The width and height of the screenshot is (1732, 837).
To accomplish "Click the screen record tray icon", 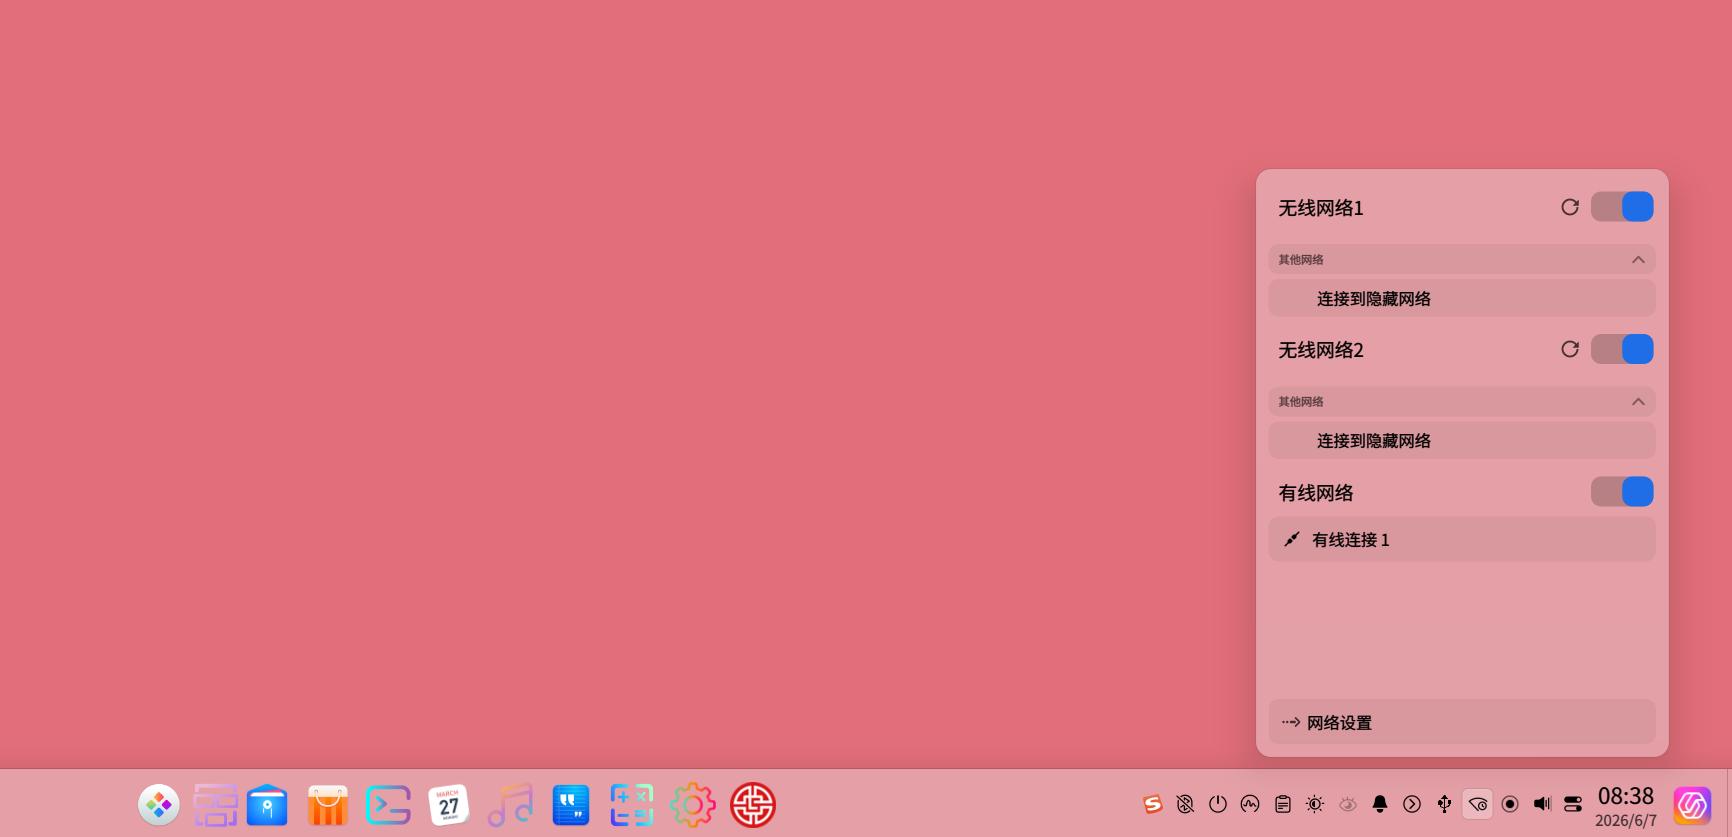I will click(1510, 804).
